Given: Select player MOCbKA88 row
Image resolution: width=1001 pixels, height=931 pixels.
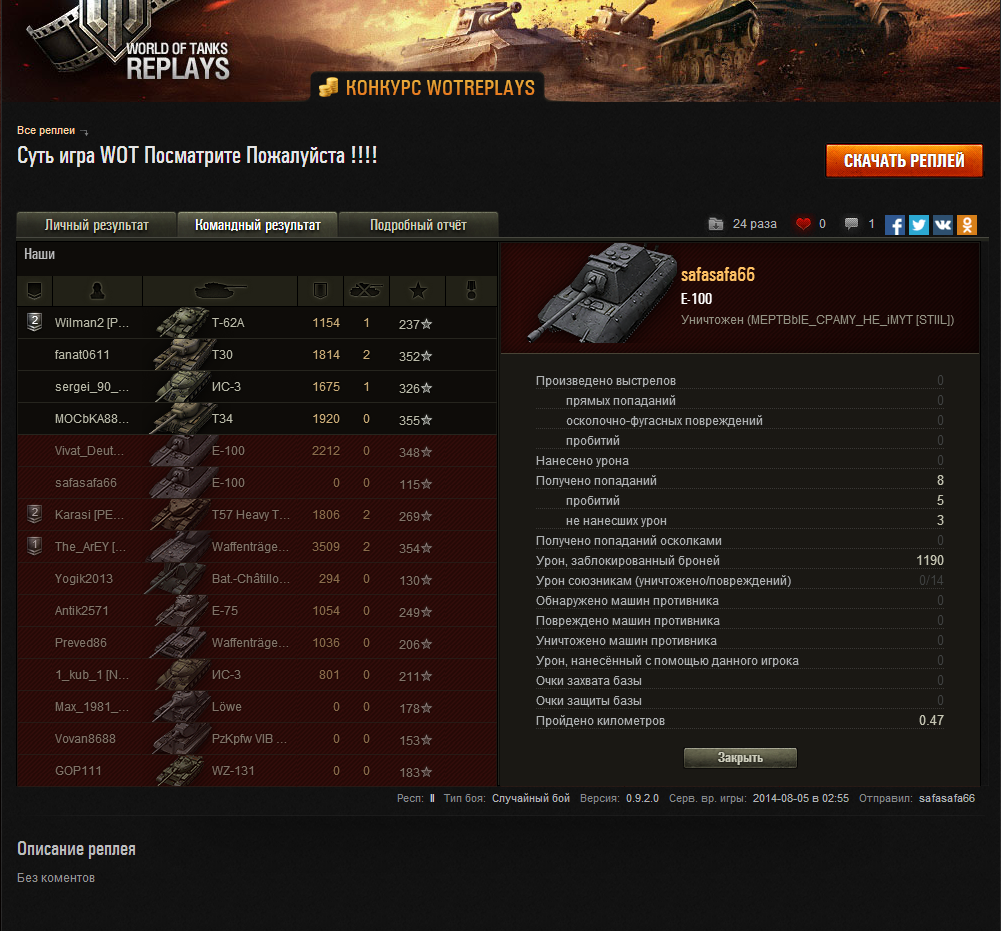Looking at the screenshot, I should (257, 419).
